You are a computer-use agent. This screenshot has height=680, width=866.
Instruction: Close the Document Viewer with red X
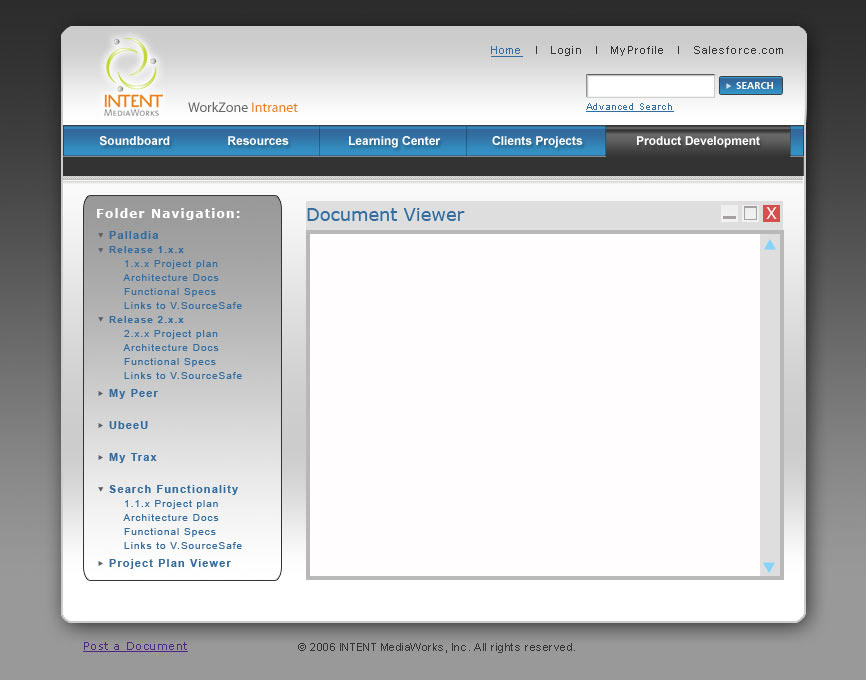tap(771, 213)
